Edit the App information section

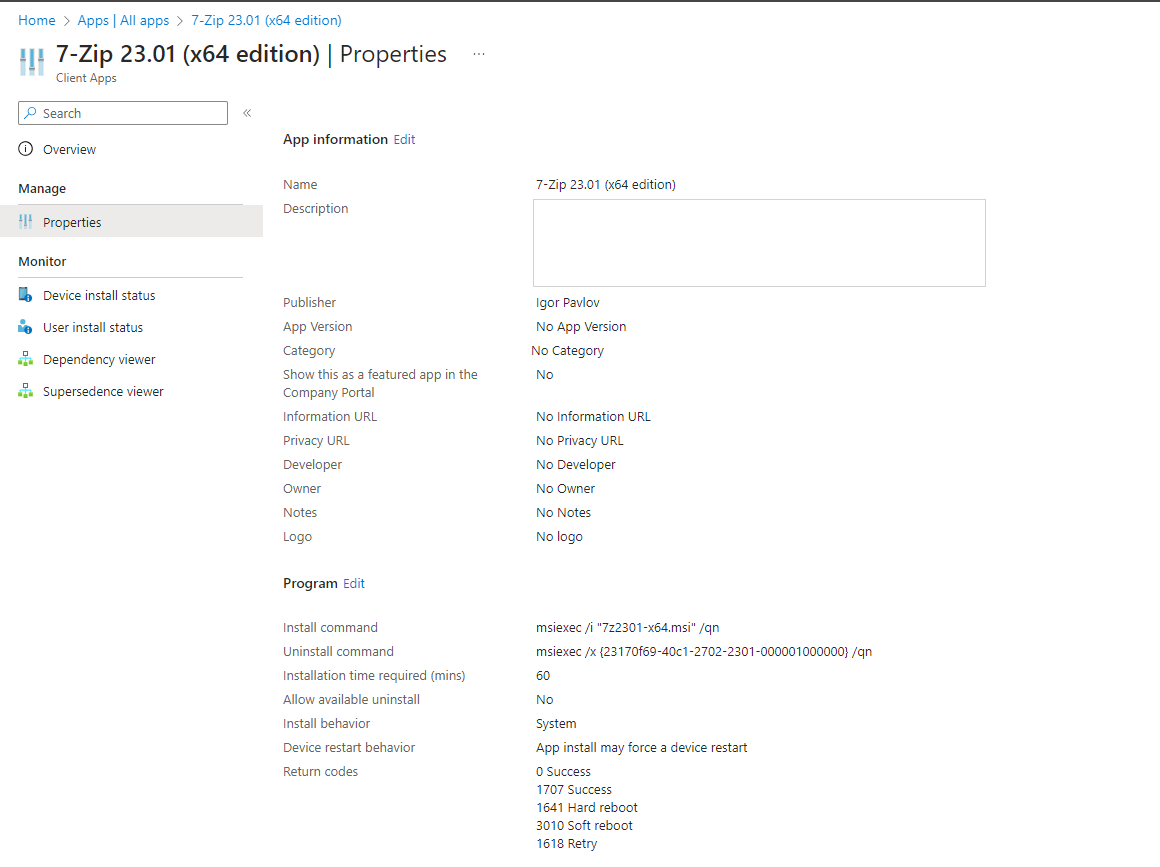[404, 140]
